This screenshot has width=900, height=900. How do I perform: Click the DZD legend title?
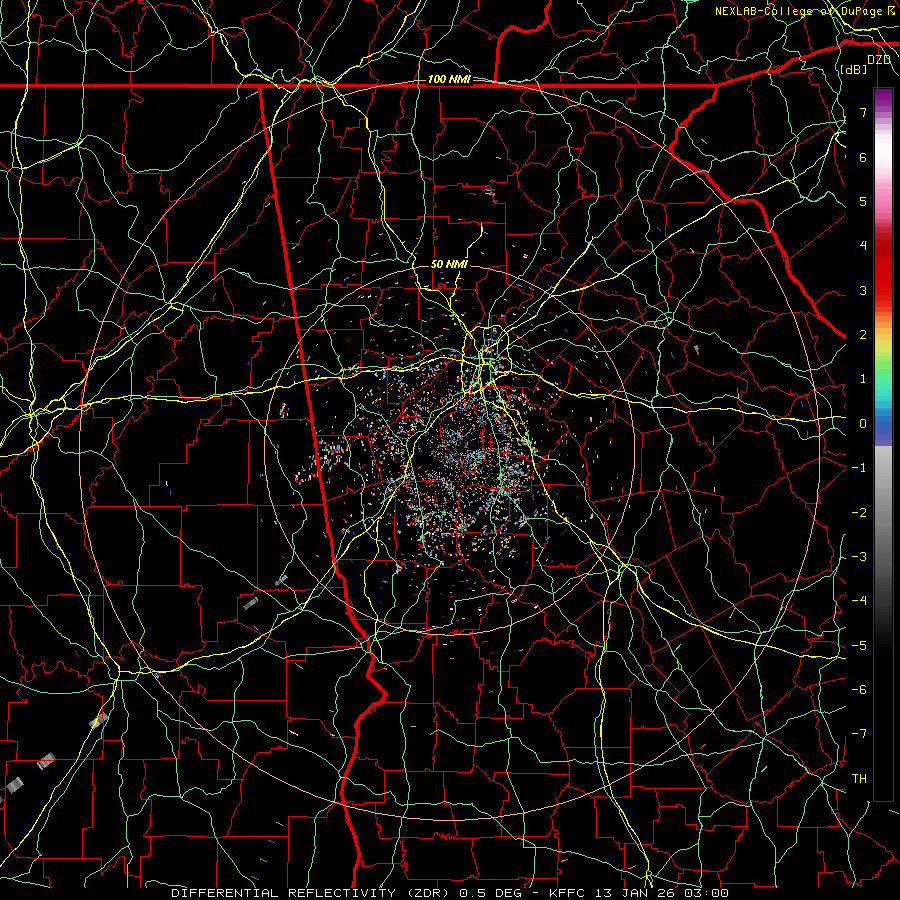point(879,60)
